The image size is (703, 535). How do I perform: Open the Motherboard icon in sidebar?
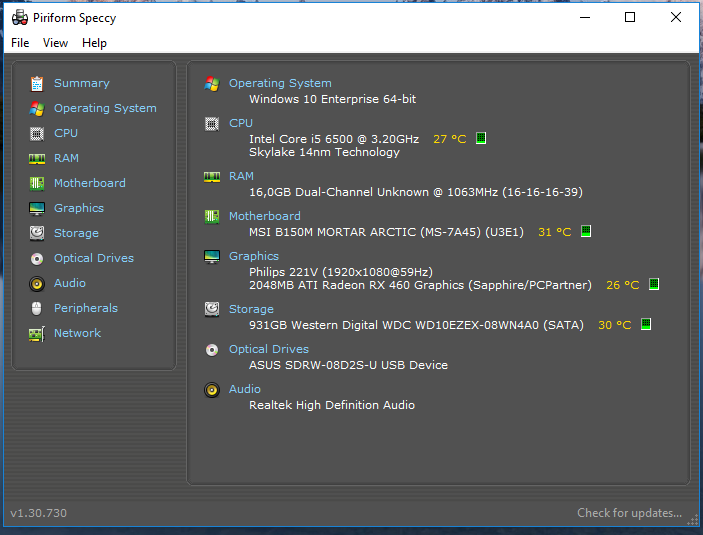pos(37,183)
